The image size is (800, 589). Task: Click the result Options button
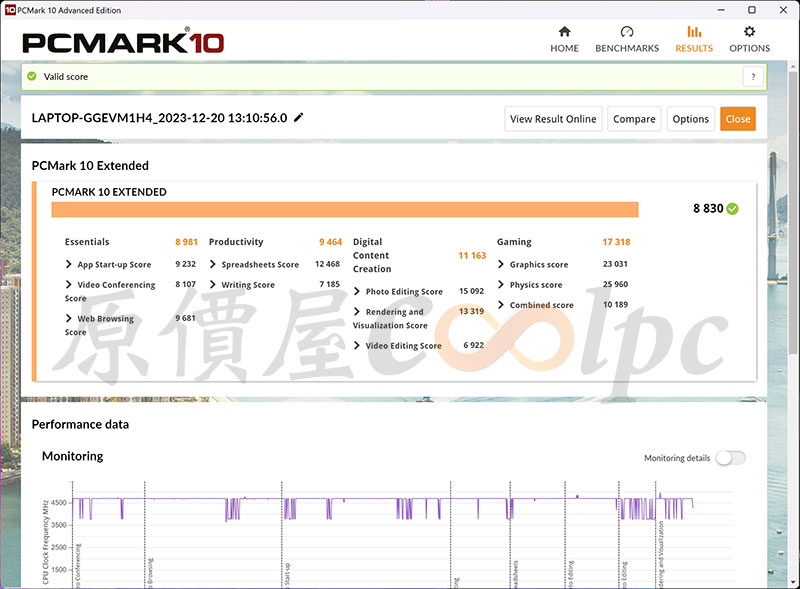tap(690, 119)
